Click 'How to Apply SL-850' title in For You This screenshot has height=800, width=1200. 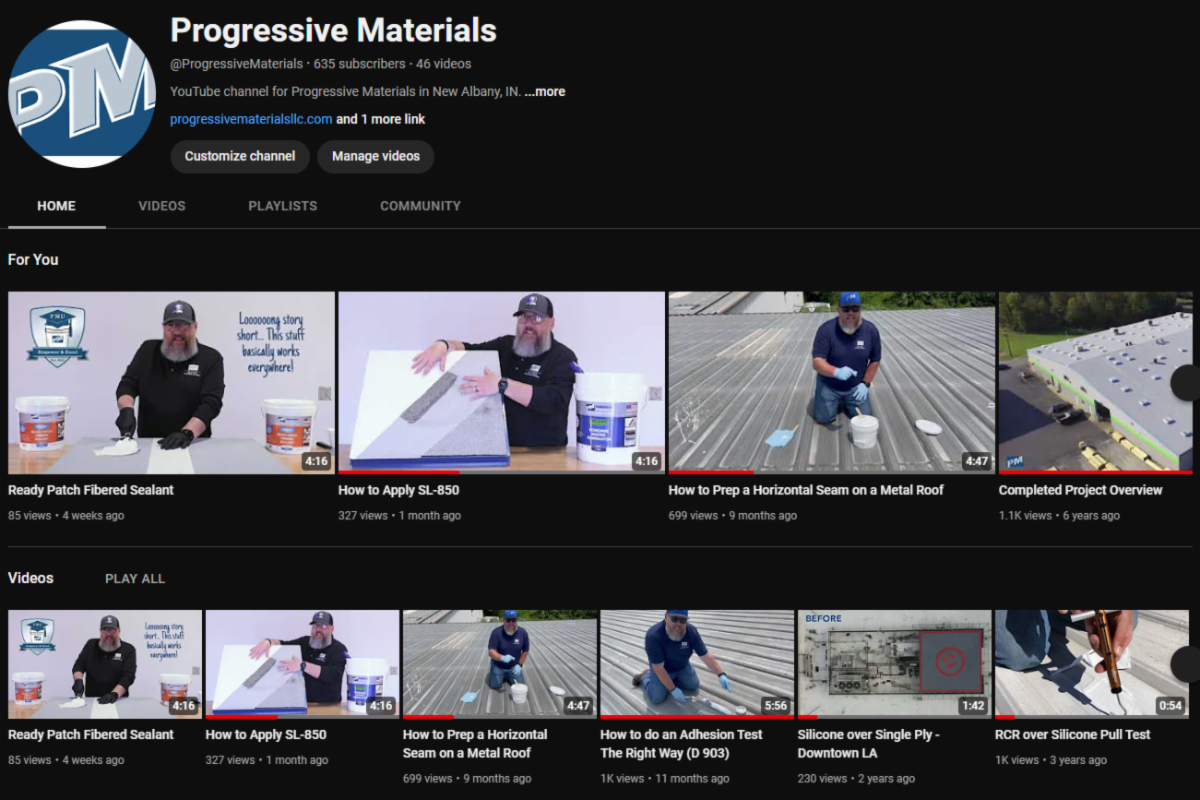(x=399, y=490)
